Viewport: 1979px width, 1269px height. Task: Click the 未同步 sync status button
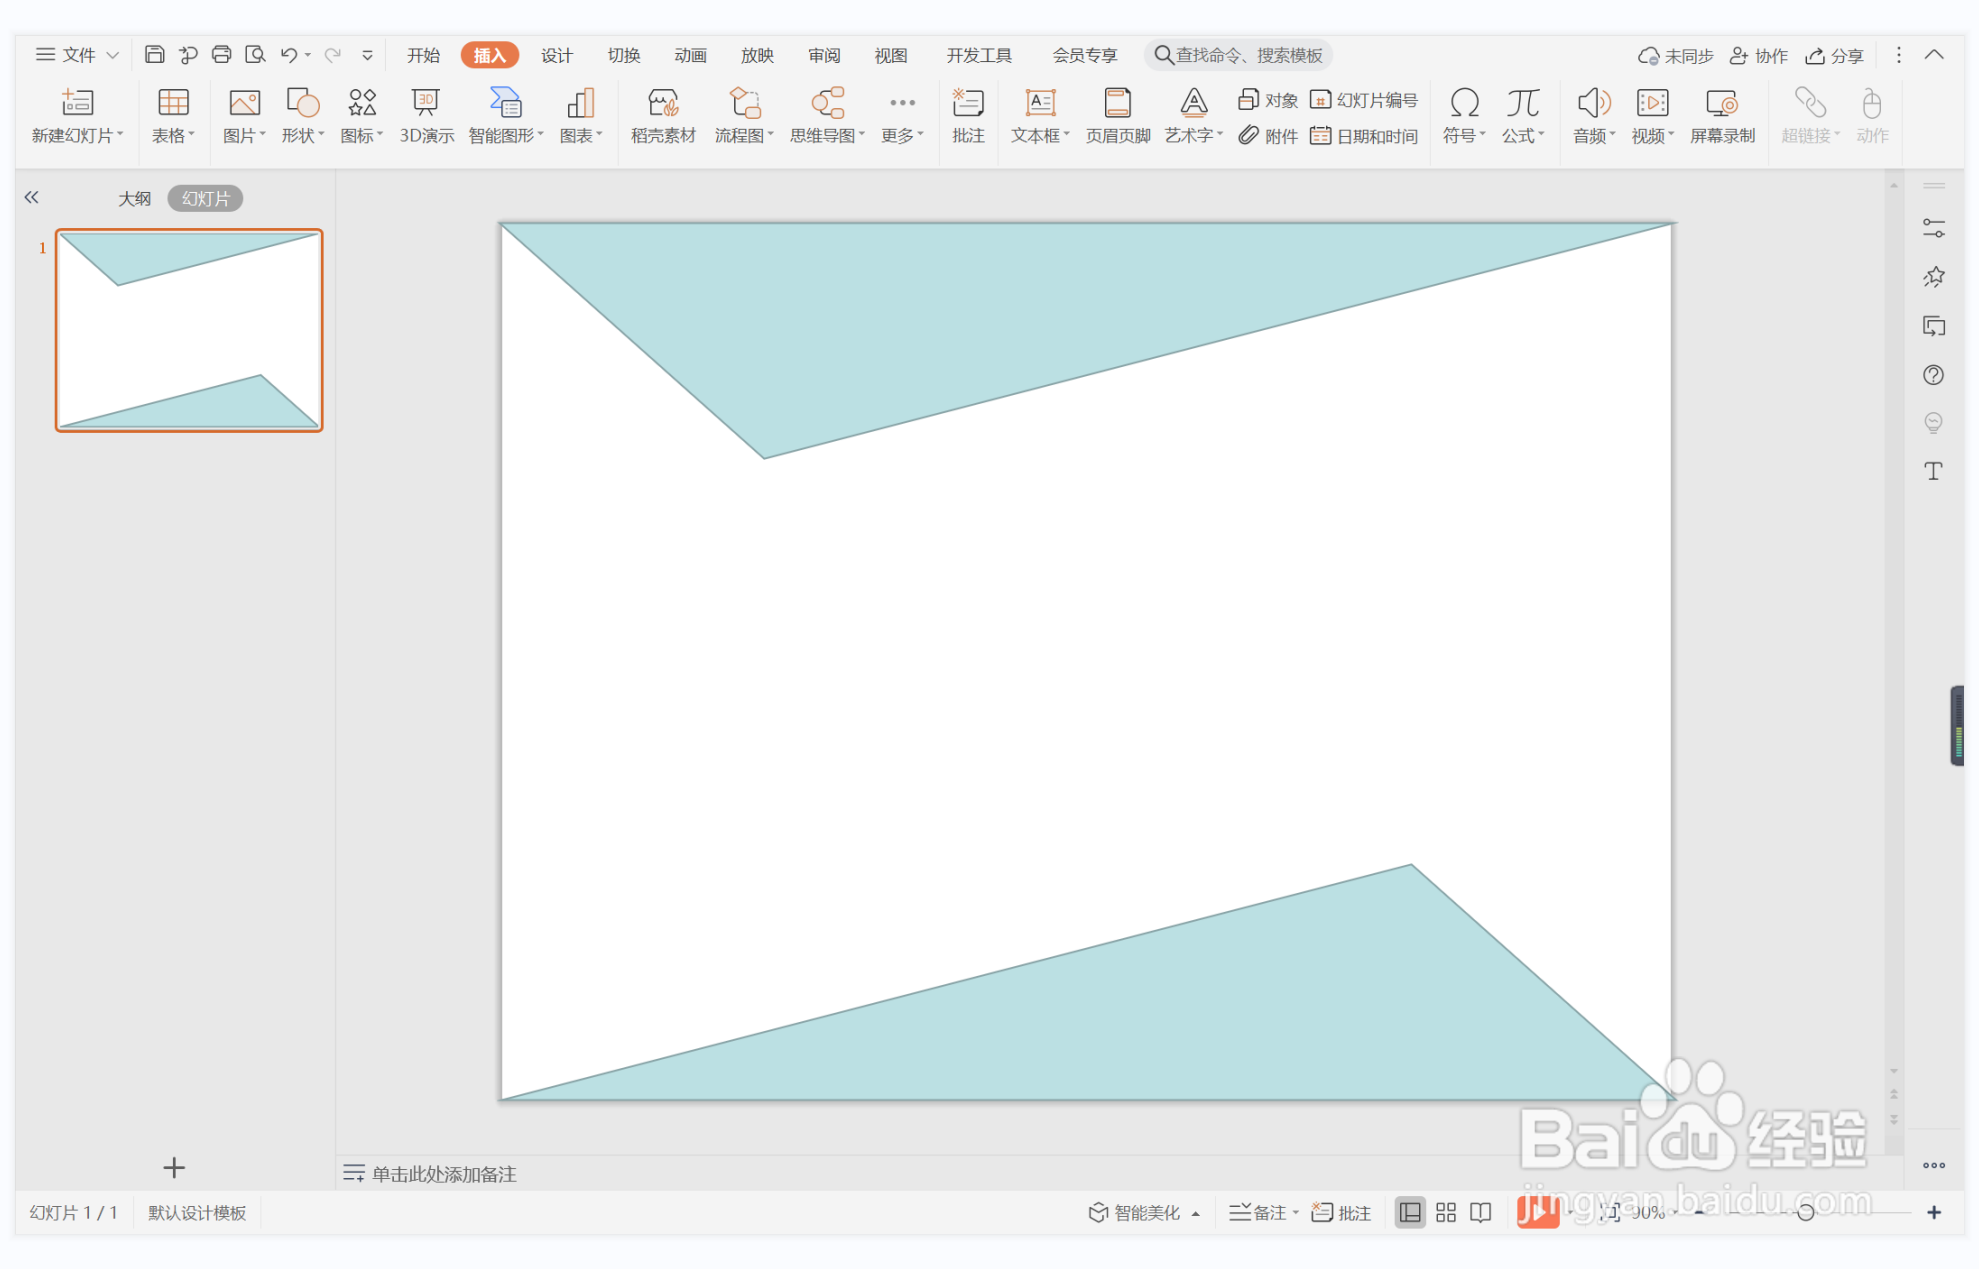coord(1676,56)
